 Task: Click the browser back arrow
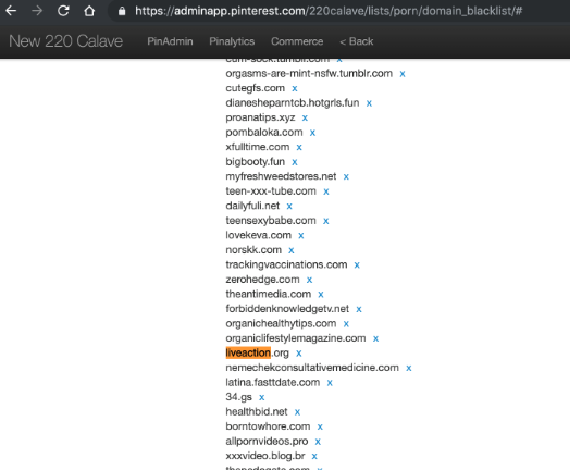pos(11,11)
